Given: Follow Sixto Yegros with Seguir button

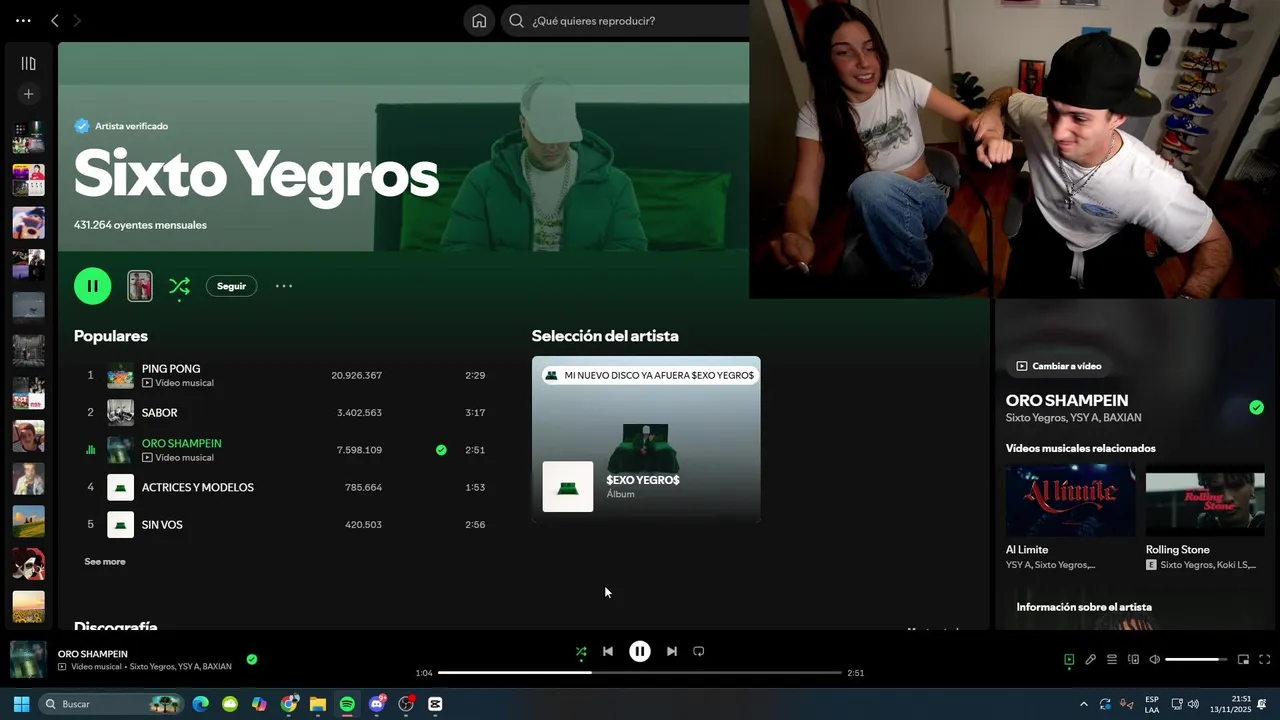Looking at the screenshot, I should 231,286.
